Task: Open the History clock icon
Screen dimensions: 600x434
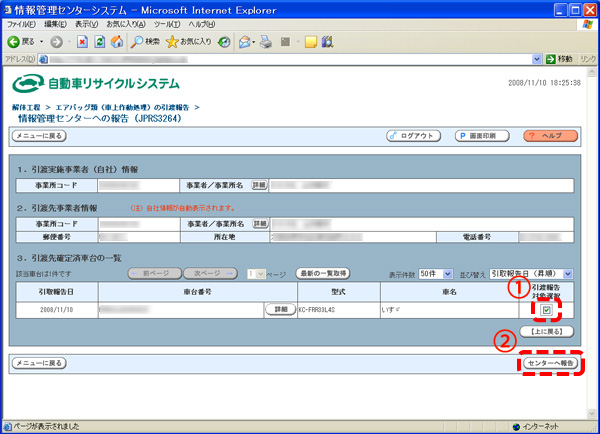Action: 224,42
